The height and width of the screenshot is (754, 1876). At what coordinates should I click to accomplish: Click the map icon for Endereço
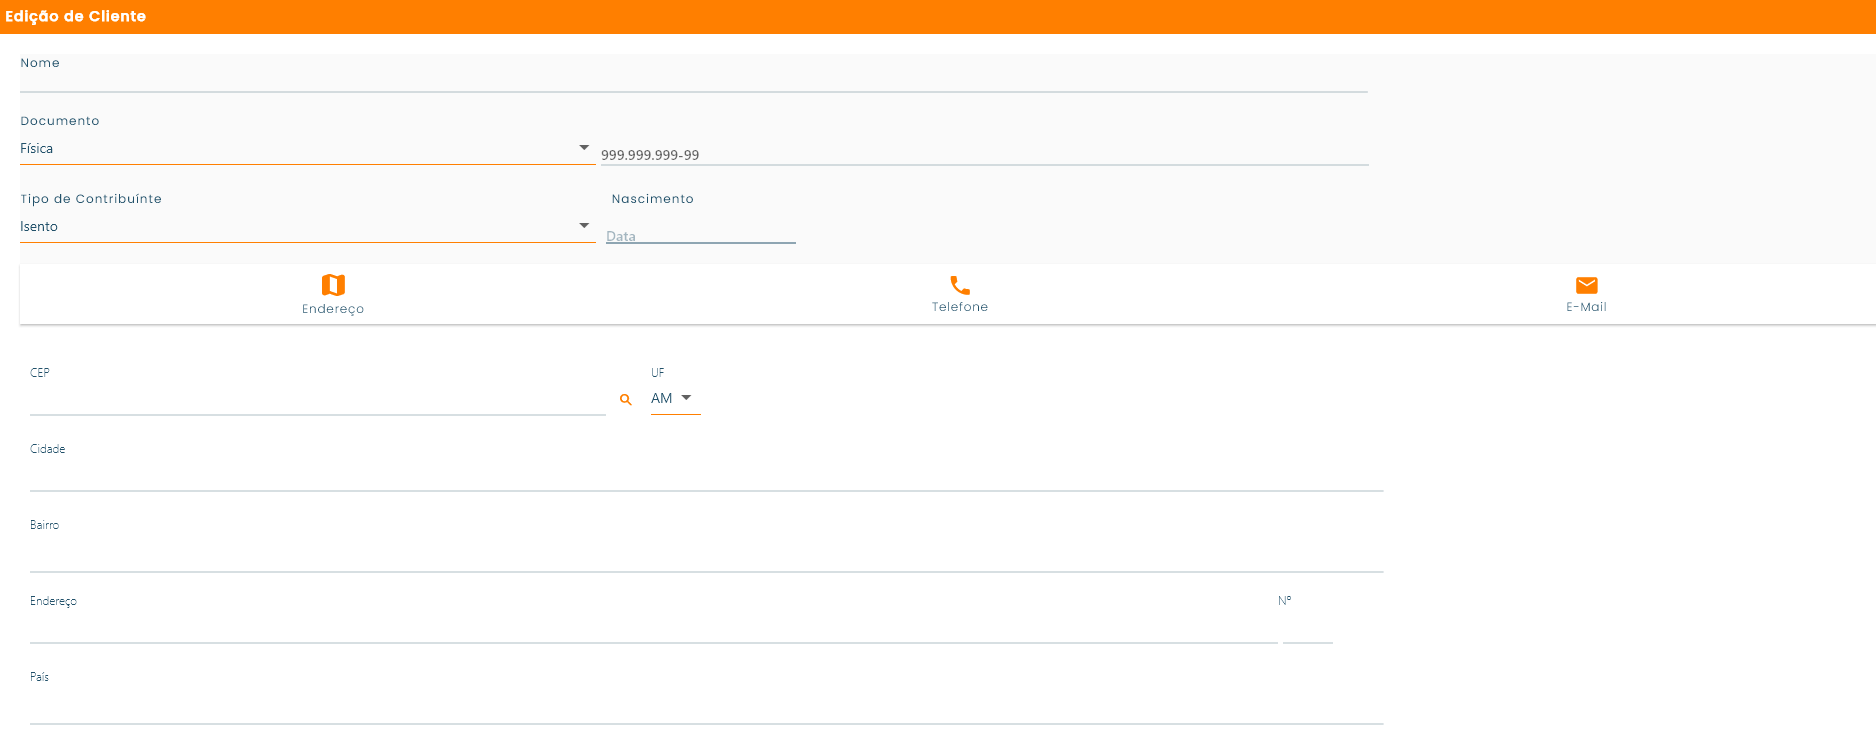pos(333,285)
